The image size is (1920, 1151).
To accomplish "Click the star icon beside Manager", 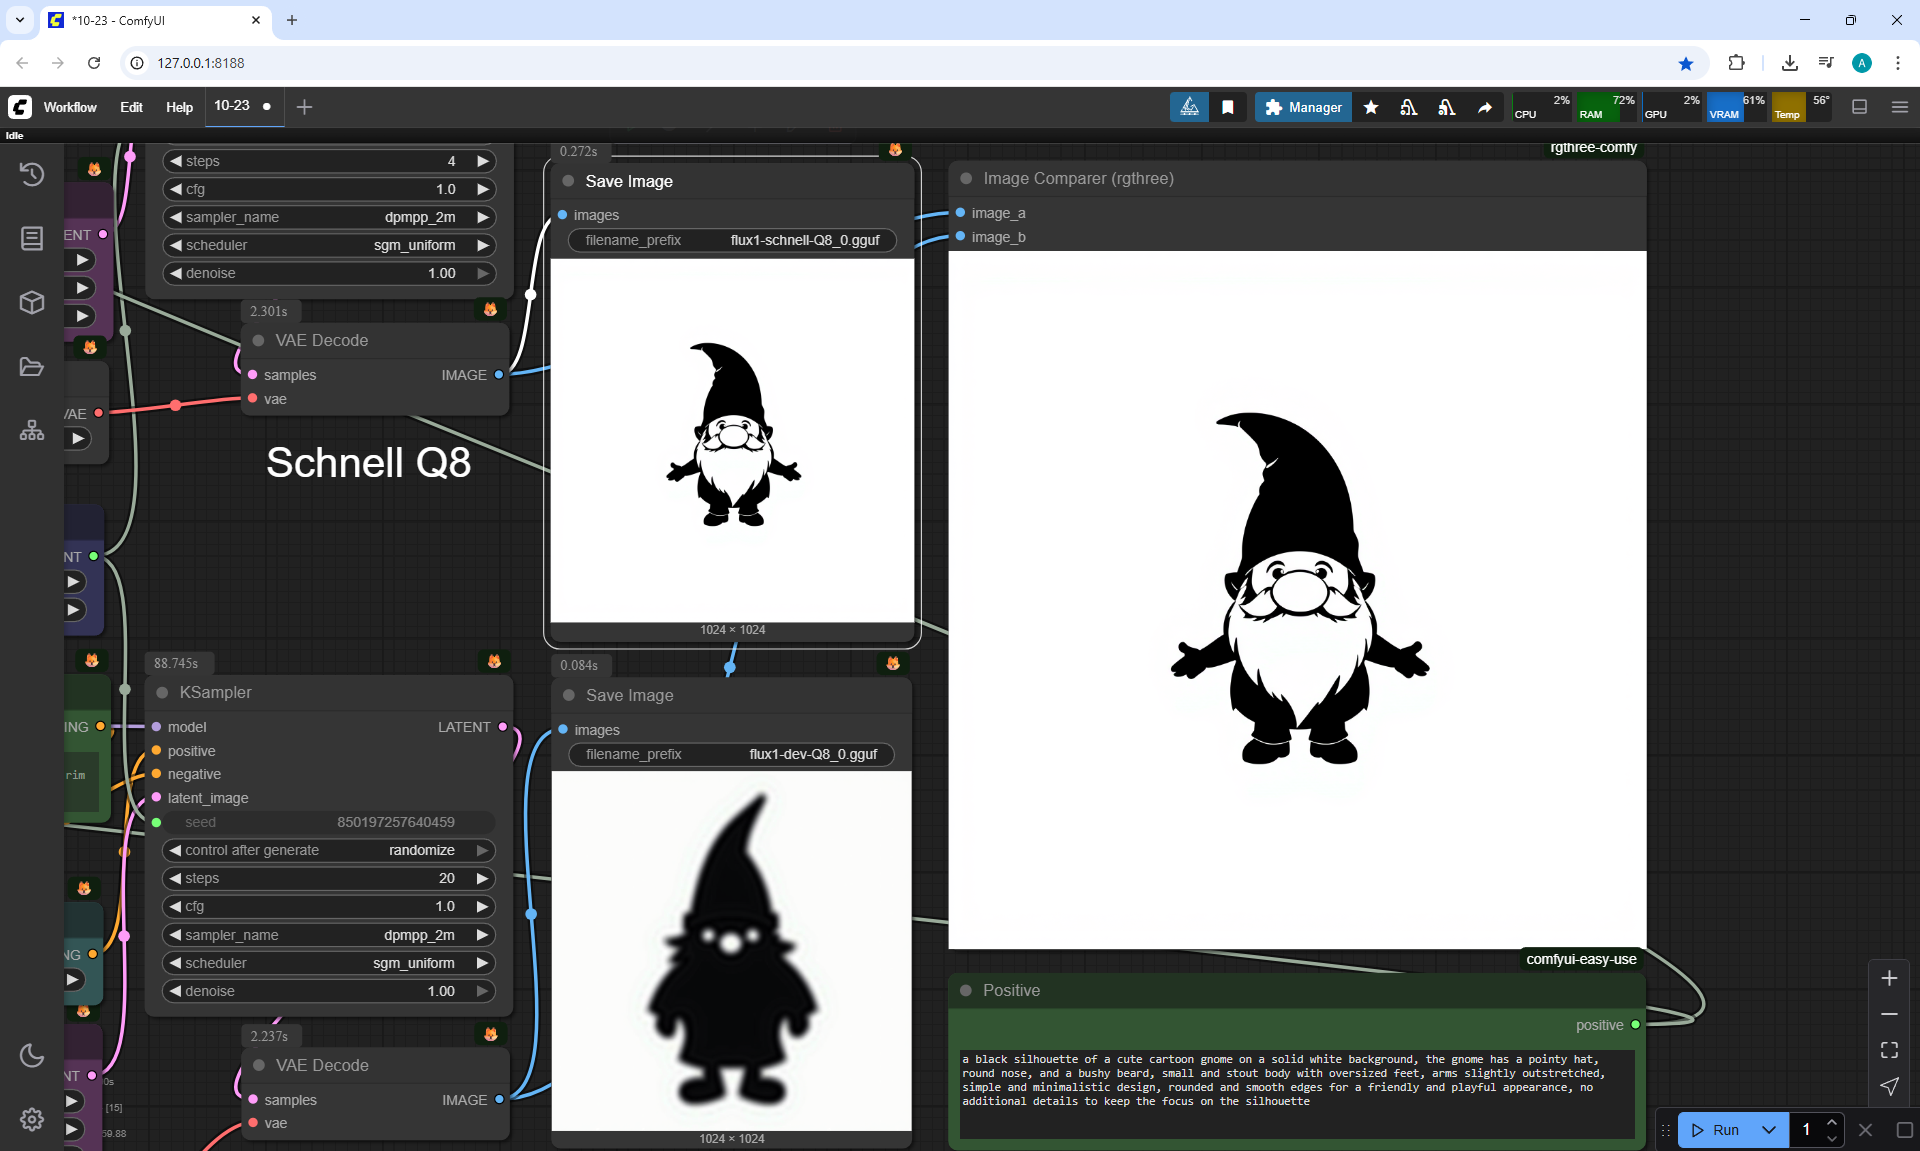I will pyautogui.click(x=1371, y=107).
